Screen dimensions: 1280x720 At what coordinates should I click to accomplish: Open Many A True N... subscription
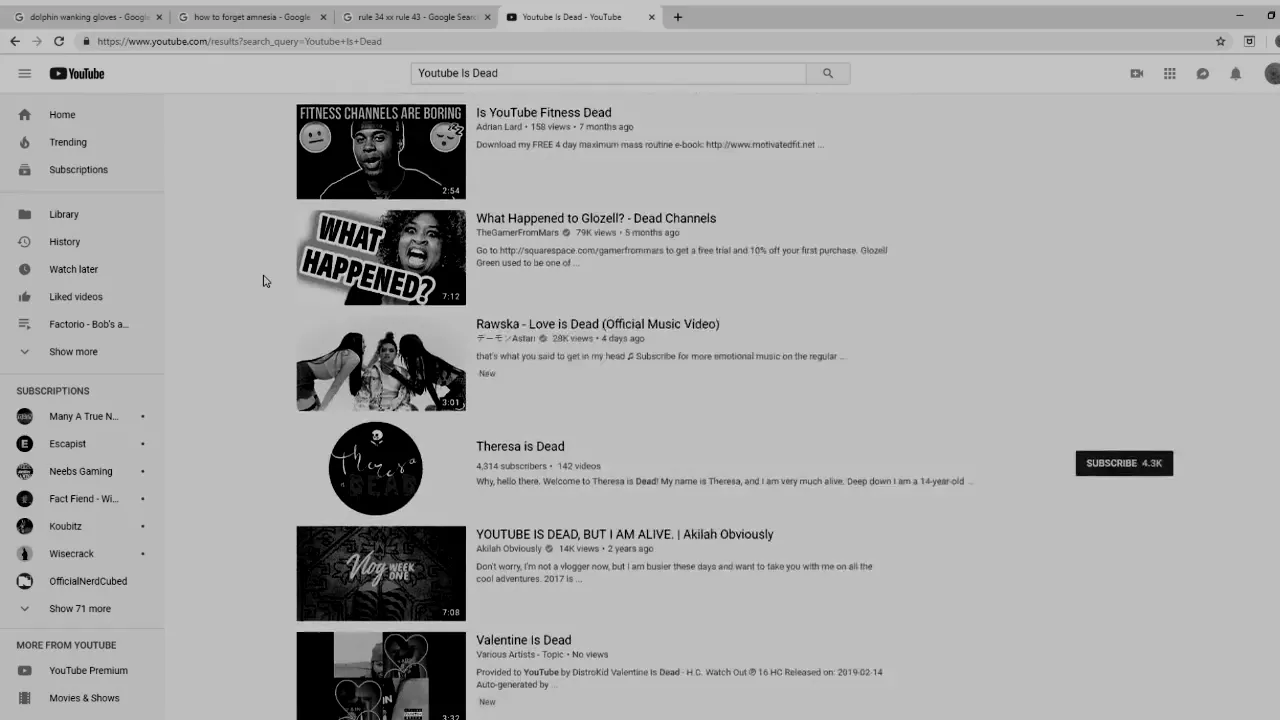[82, 416]
